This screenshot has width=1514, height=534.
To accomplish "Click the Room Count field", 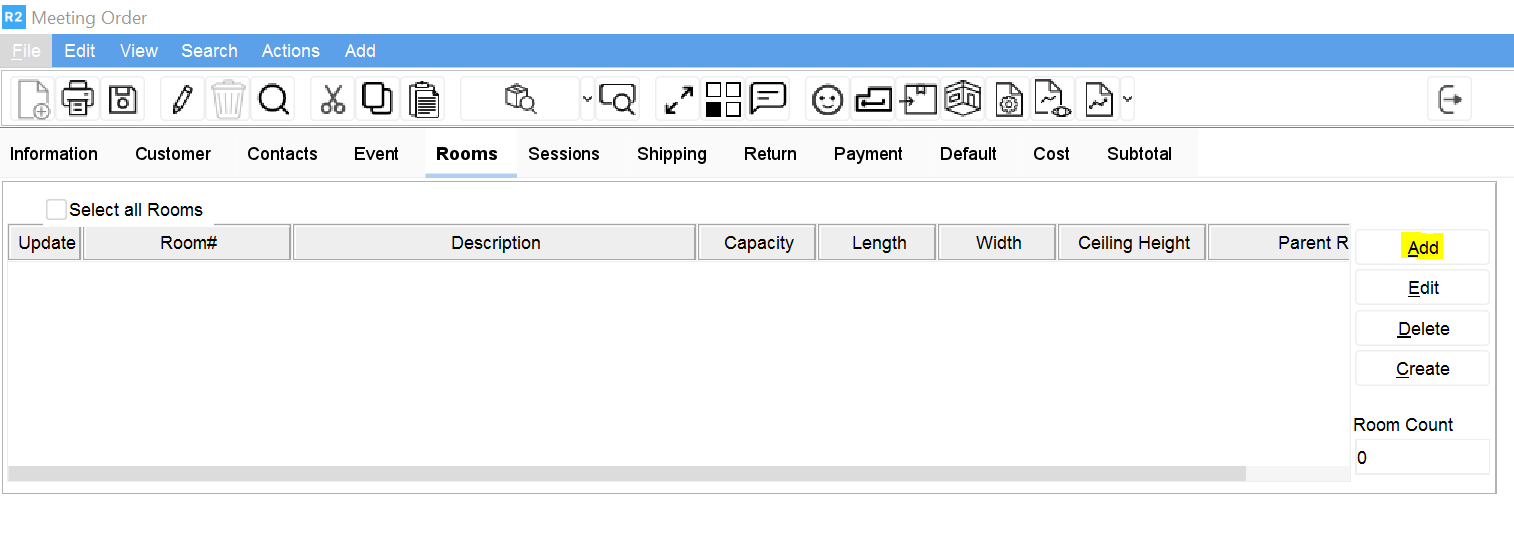I will 1421,458.
